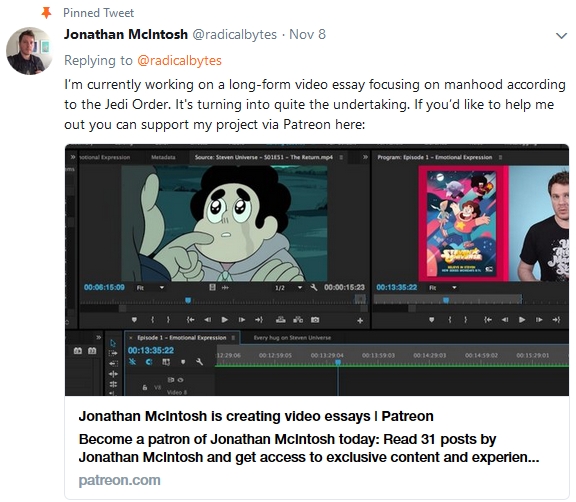Click the timeline playhead at 00:13:29:04
The width and height of the screenshot is (576, 502).
coord(338,362)
